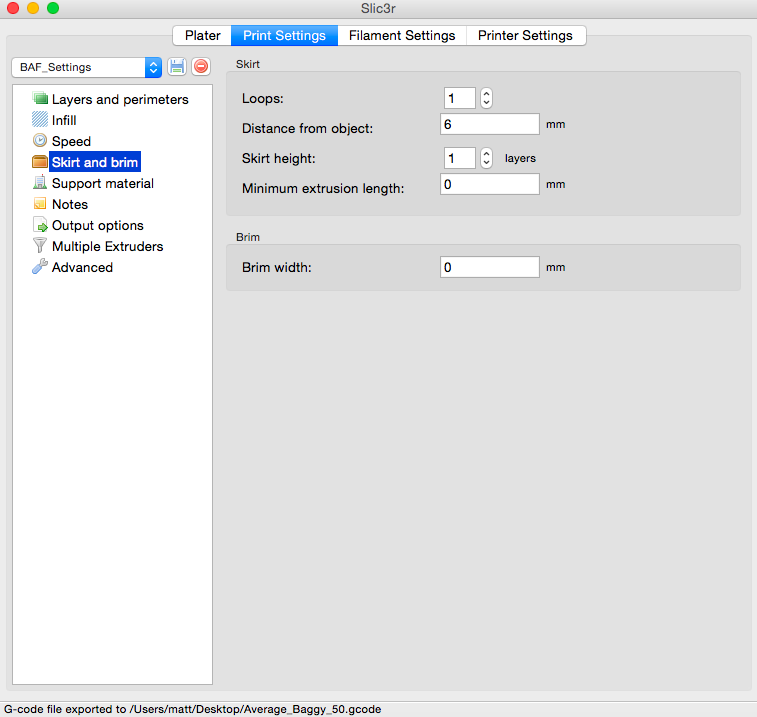Click the Advanced wrench icon
The width and height of the screenshot is (757, 717).
click(x=40, y=267)
